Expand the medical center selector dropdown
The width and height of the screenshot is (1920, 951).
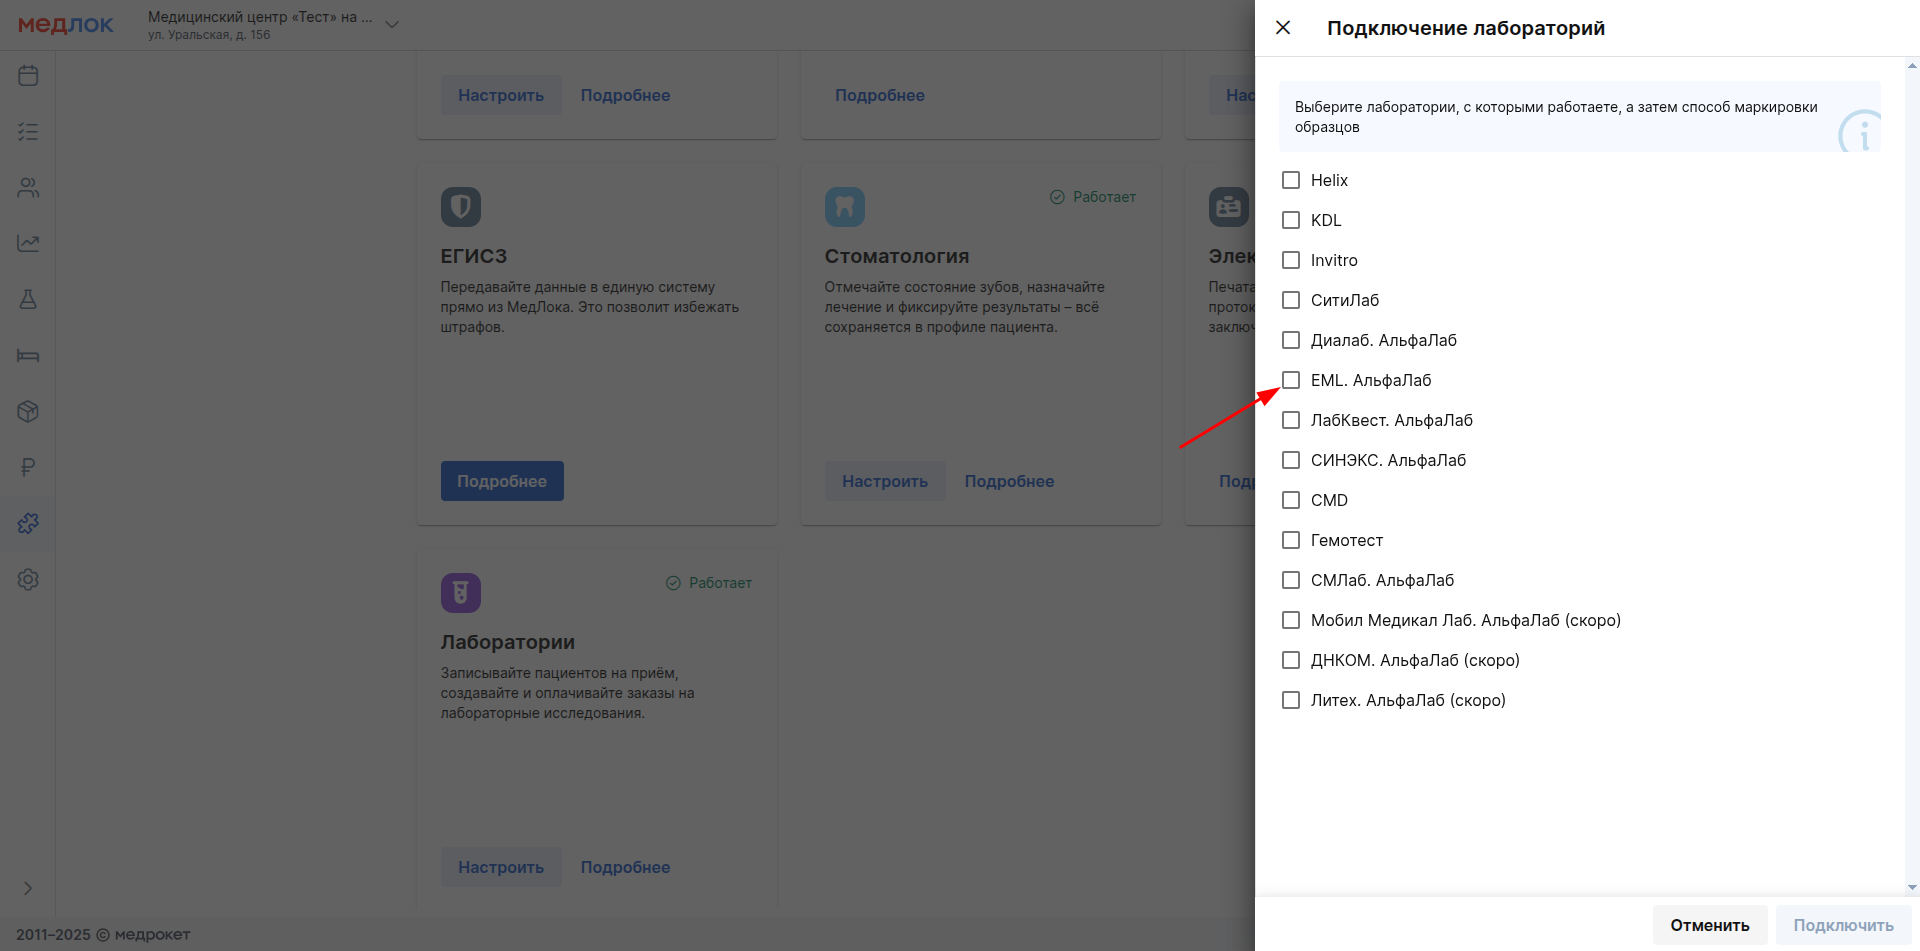pos(392,25)
